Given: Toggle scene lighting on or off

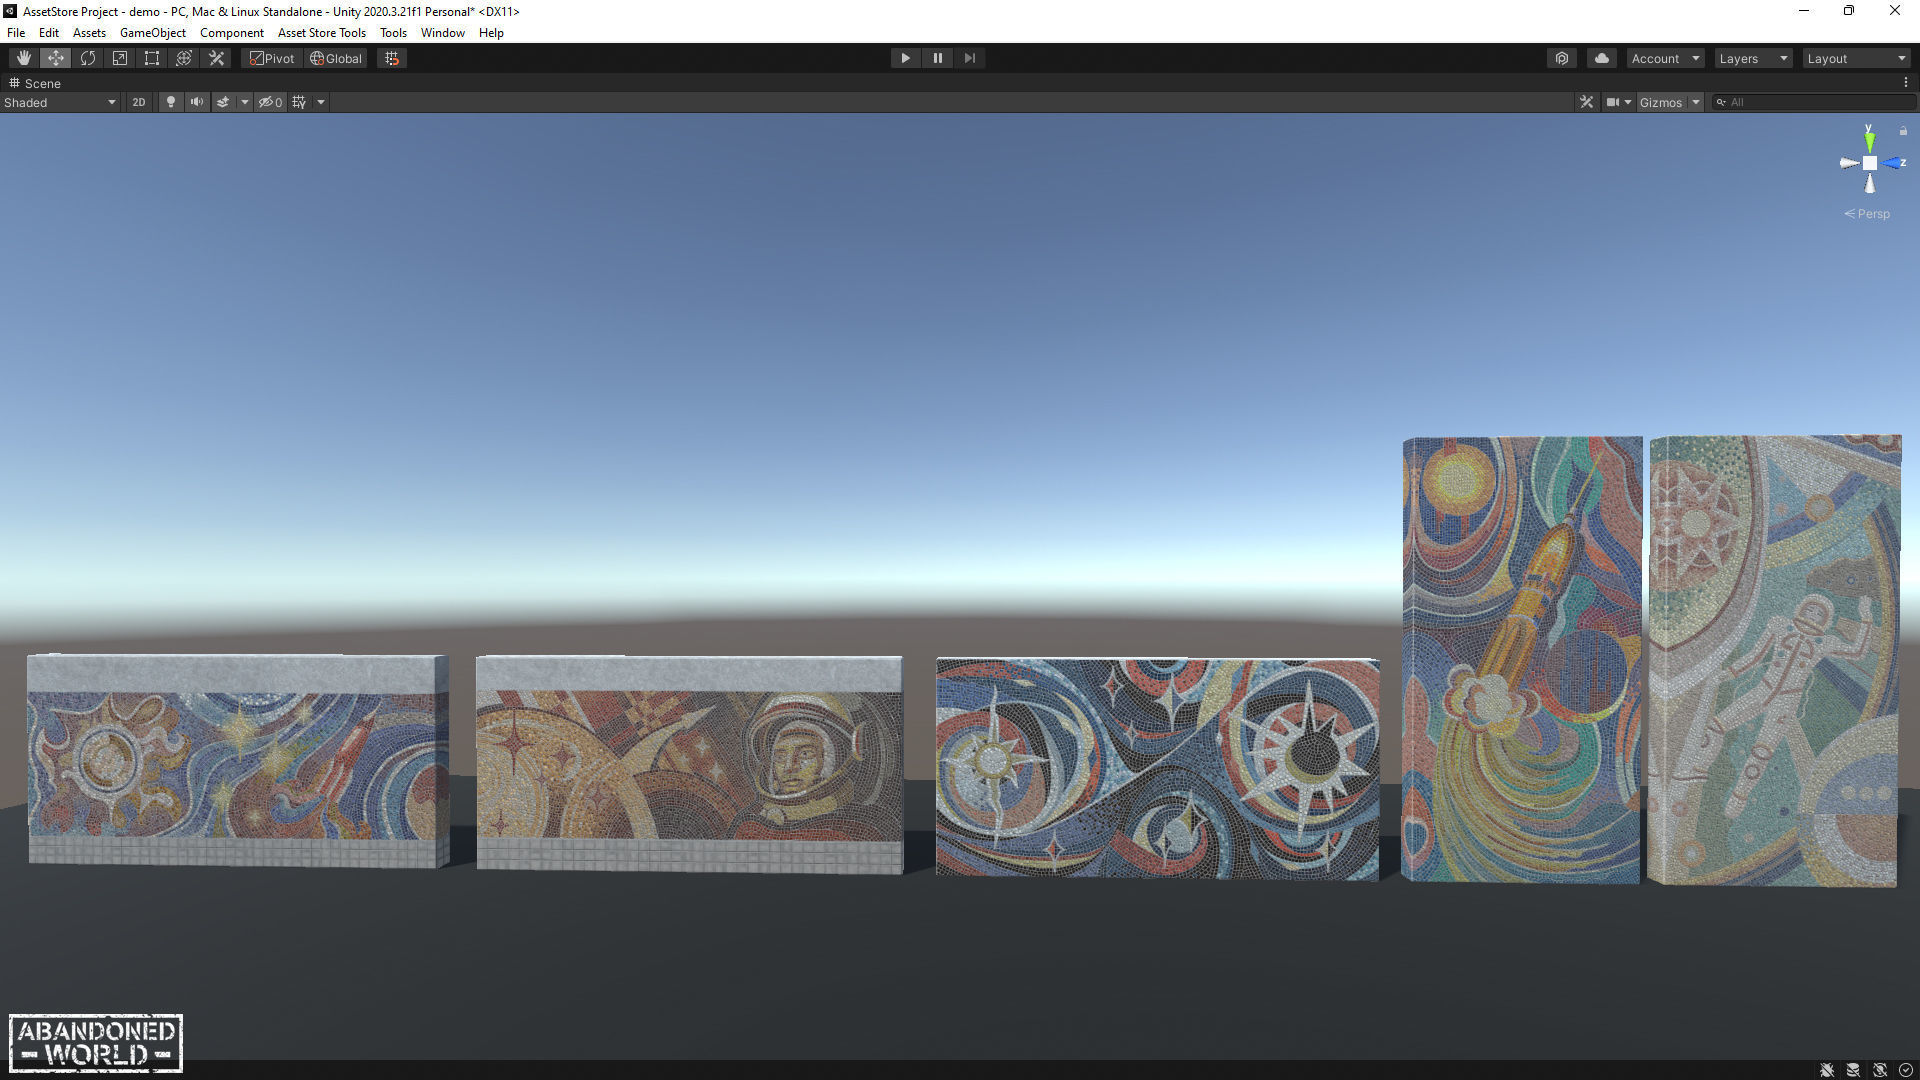Looking at the screenshot, I should 171,102.
